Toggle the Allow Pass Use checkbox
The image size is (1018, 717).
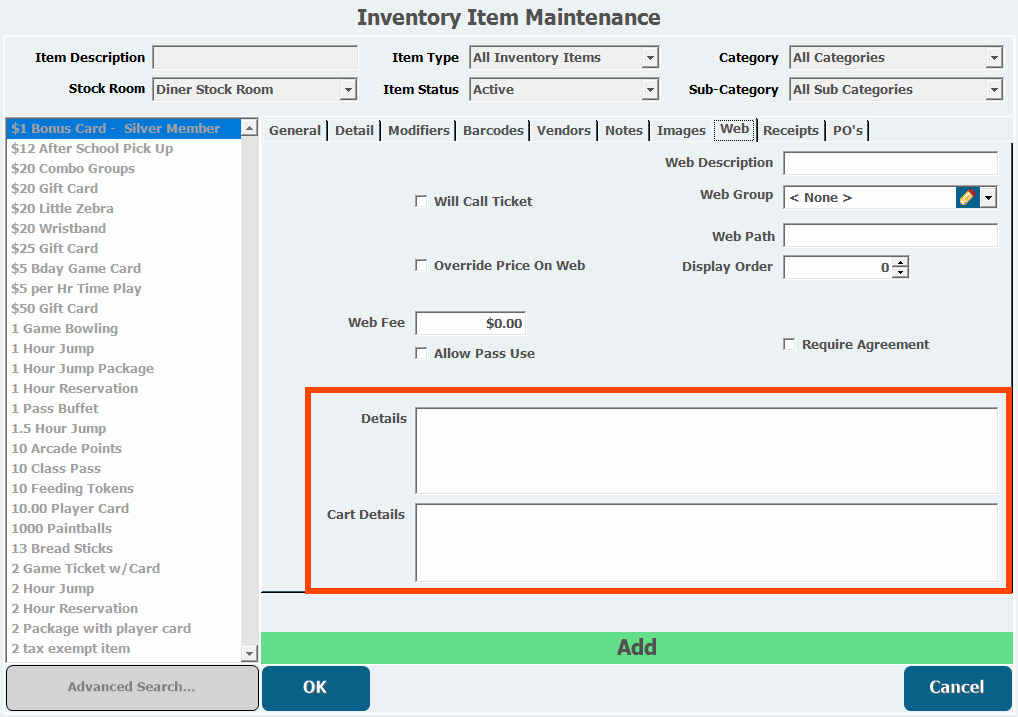pyautogui.click(x=421, y=354)
